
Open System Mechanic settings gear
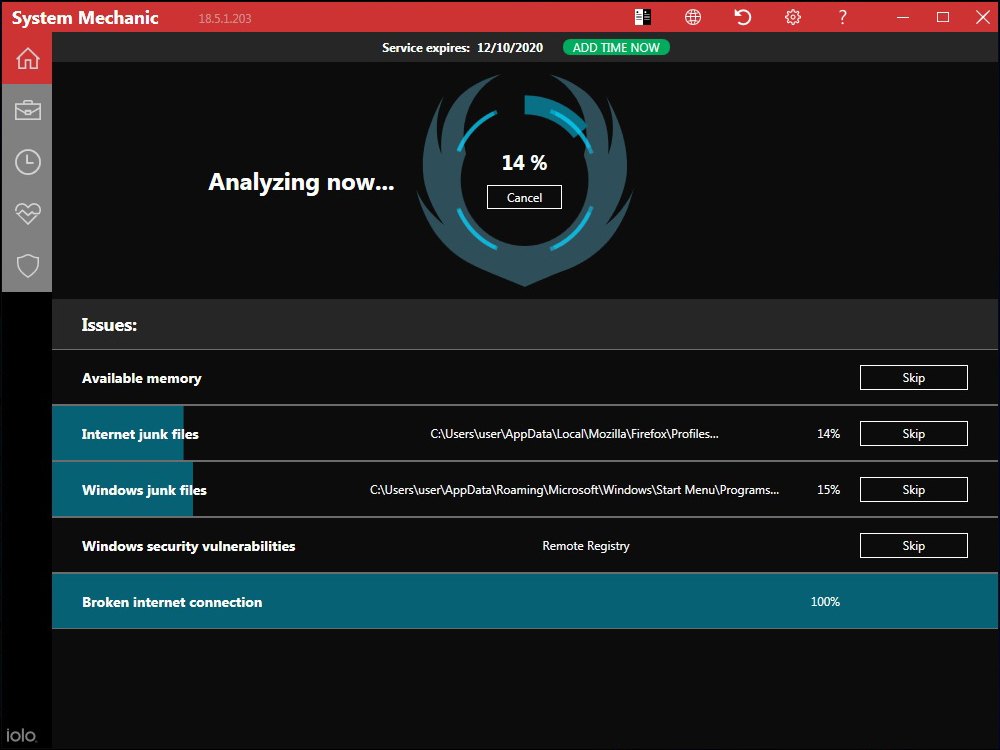(792, 17)
